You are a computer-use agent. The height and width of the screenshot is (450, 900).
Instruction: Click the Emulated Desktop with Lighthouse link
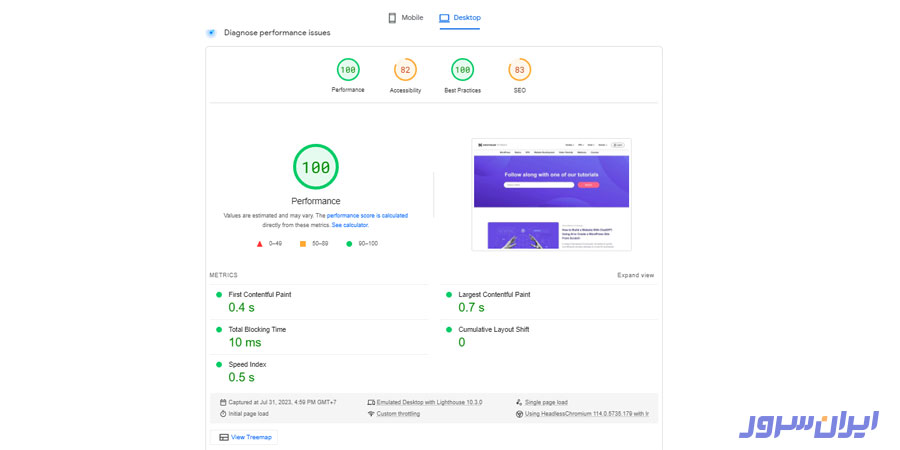[x=429, y=402]
